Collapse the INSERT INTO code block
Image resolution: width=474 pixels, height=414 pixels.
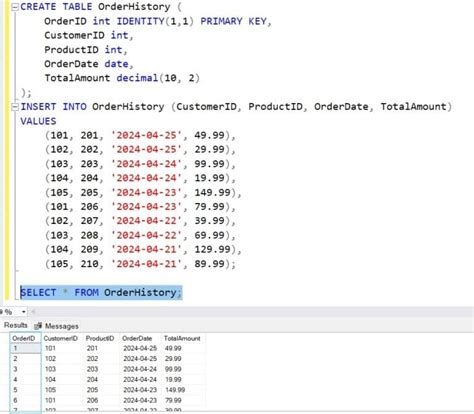tap(15, 107)
